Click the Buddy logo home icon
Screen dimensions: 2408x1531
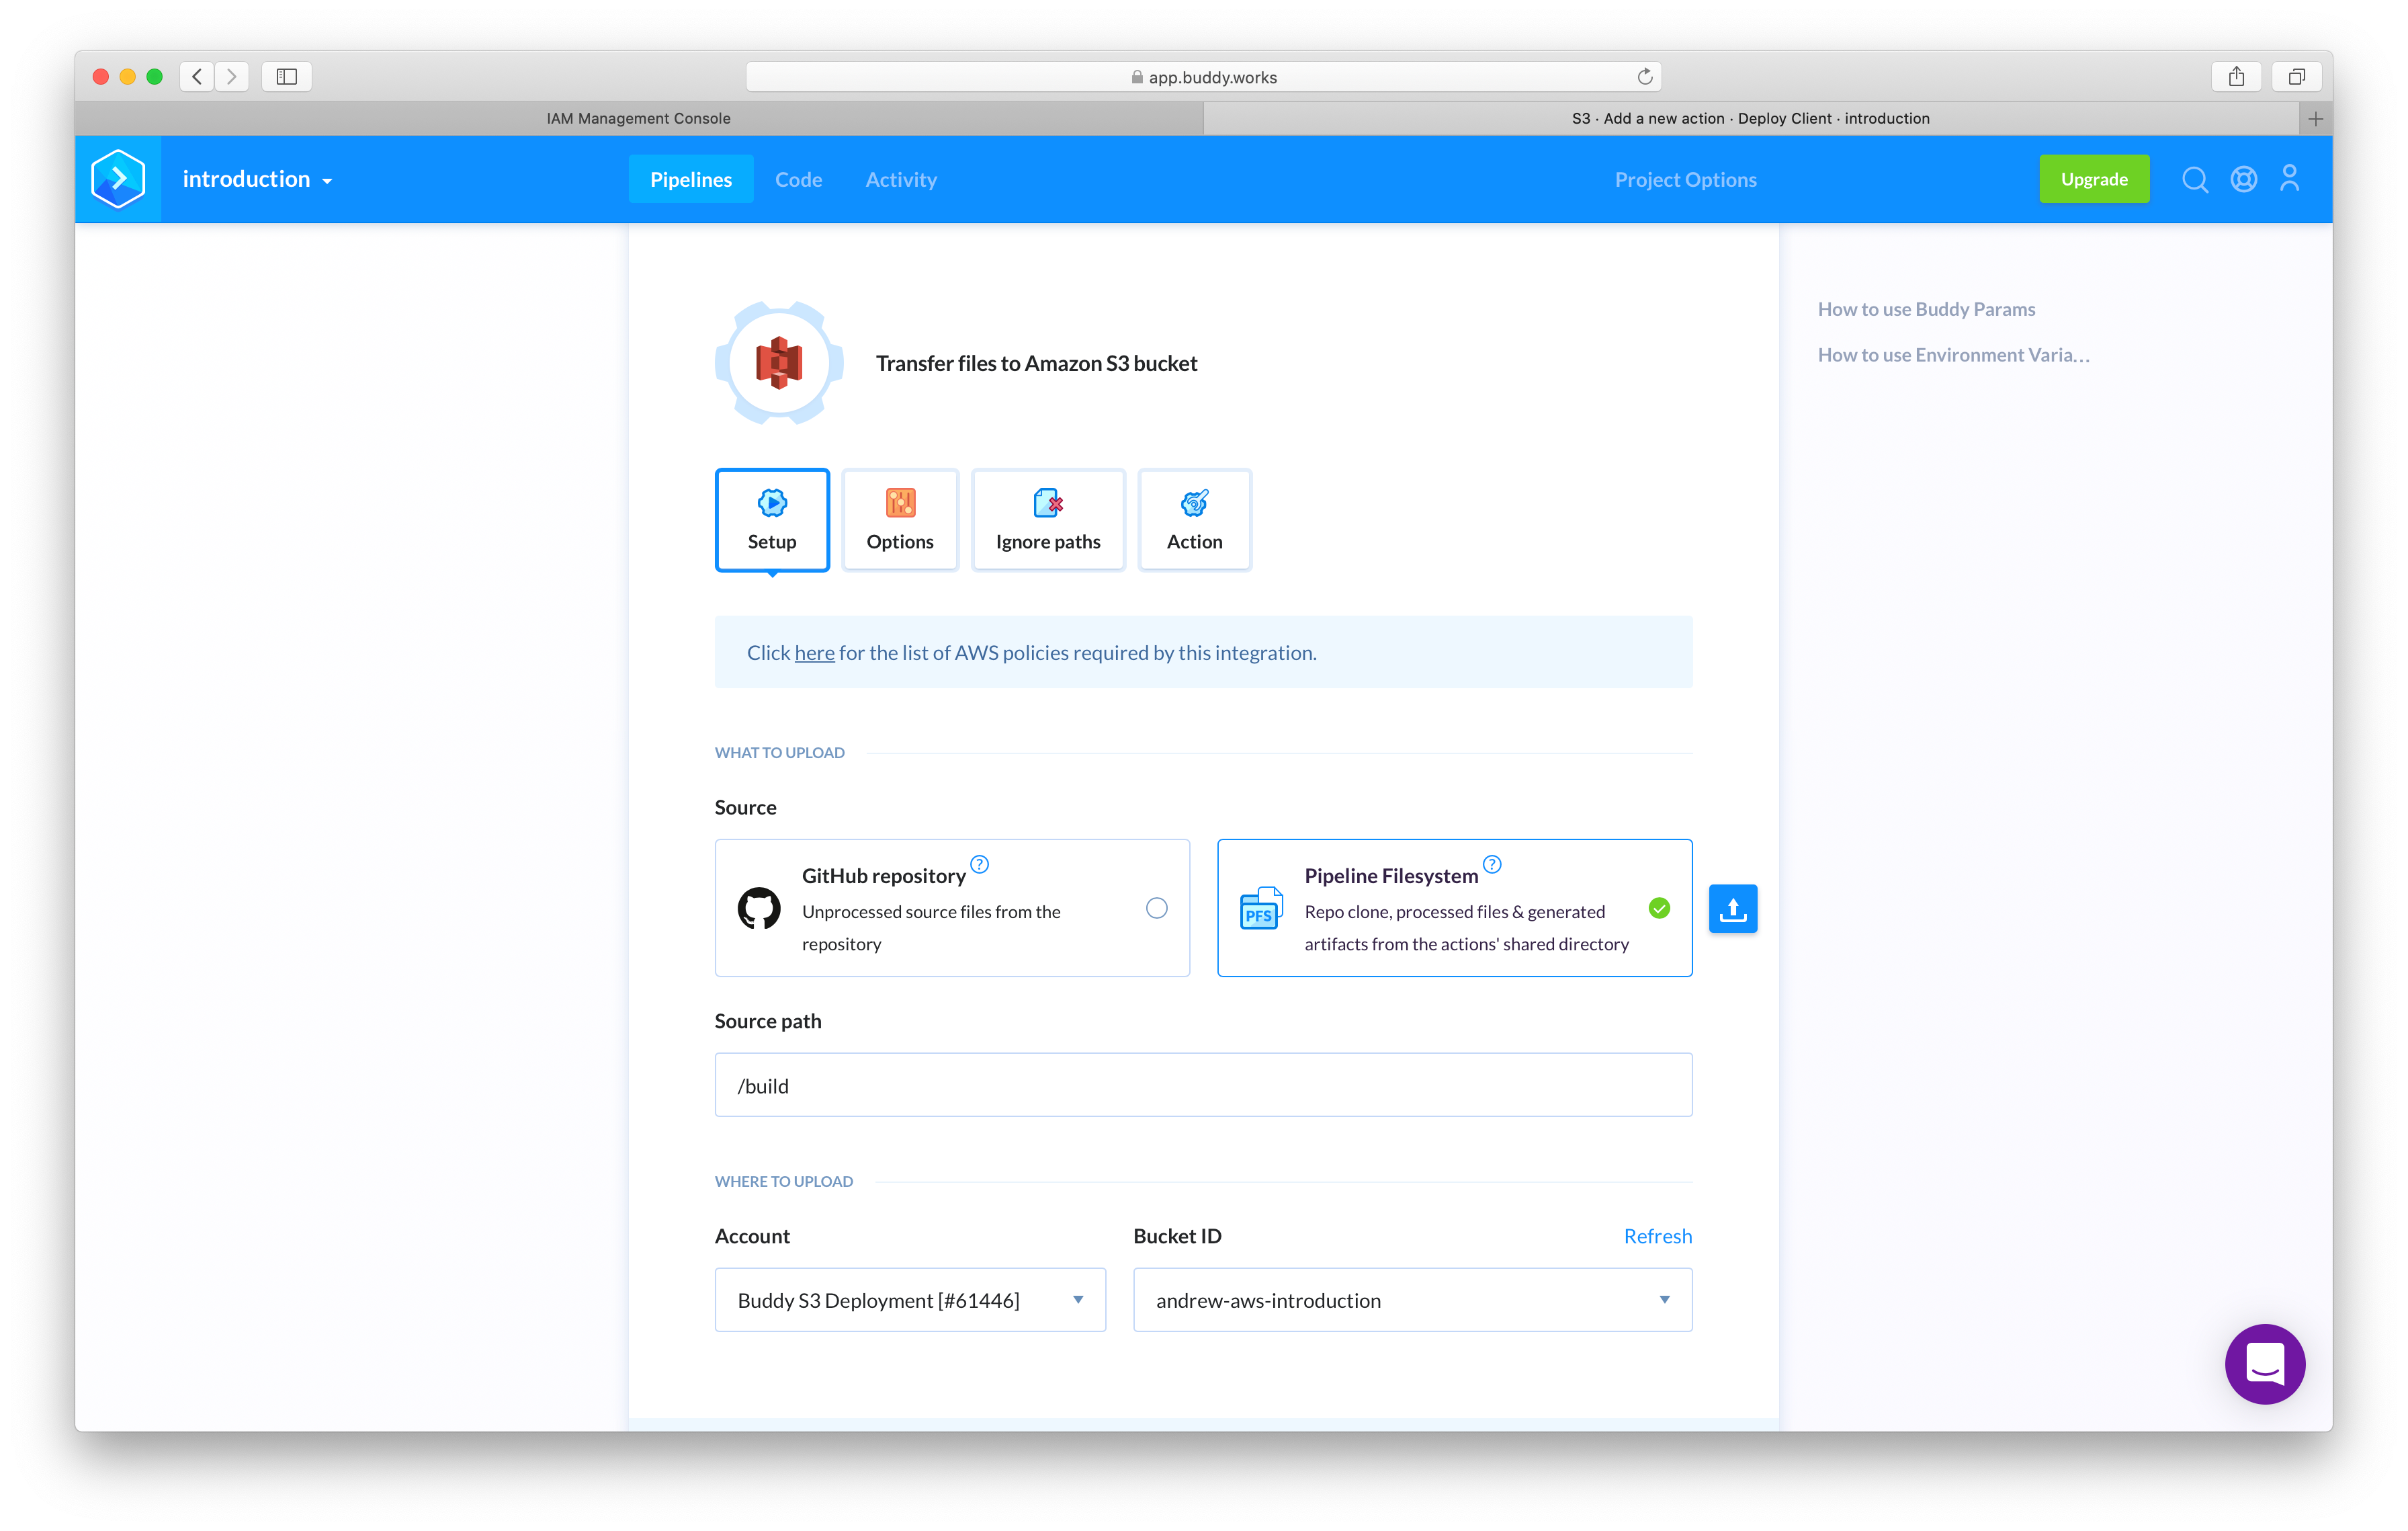[118, 179]
